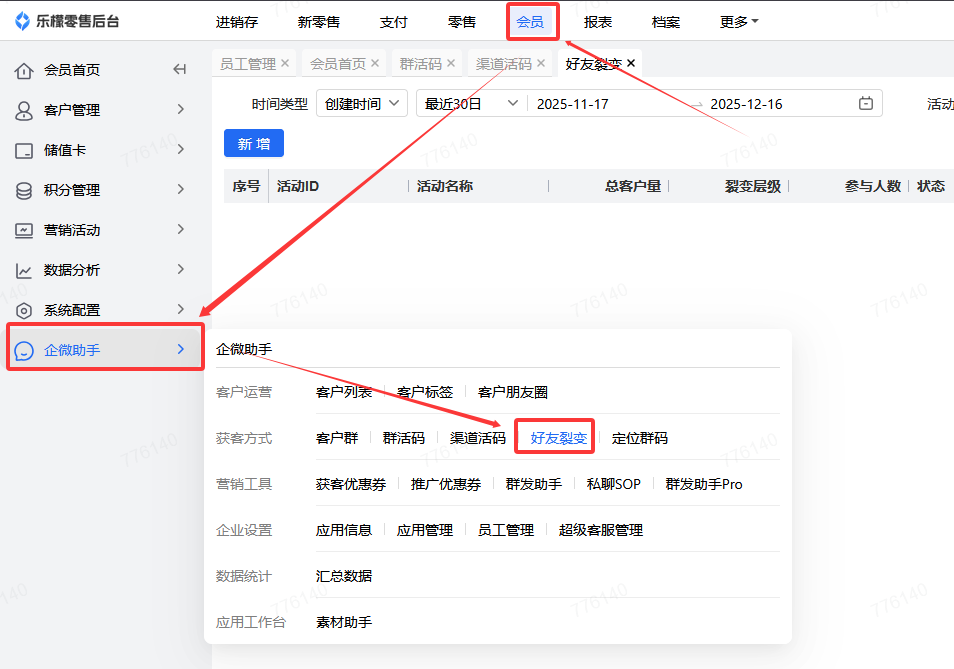Collapse the sidebar with the arrow icon
The width and height of the screenshot is (954, 669).
pos(179,69)
